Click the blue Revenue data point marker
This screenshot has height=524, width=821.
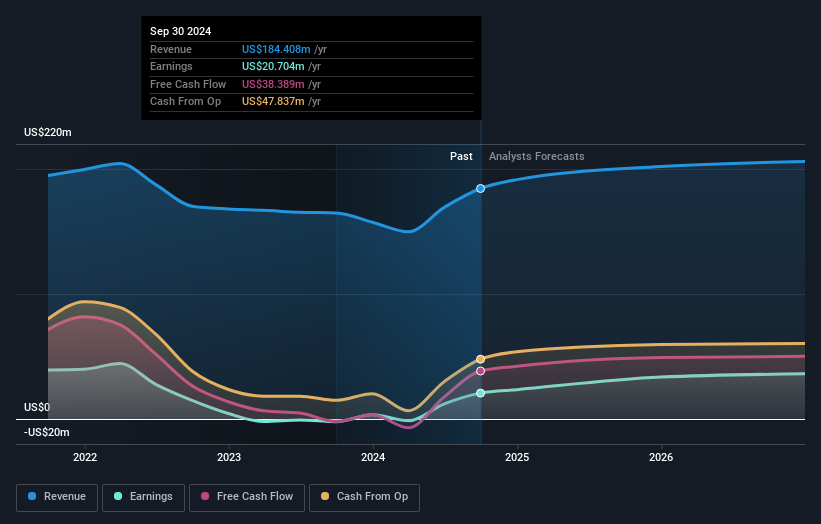480,188
